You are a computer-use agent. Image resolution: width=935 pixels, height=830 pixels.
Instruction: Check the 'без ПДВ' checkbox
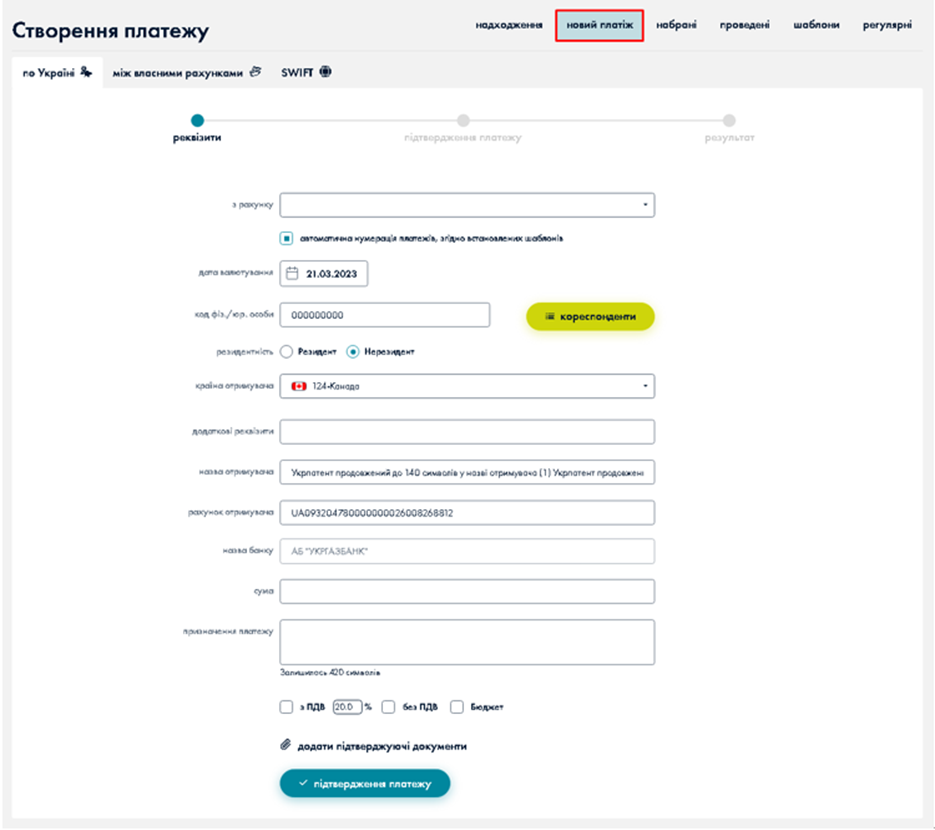tap(389, 707)
